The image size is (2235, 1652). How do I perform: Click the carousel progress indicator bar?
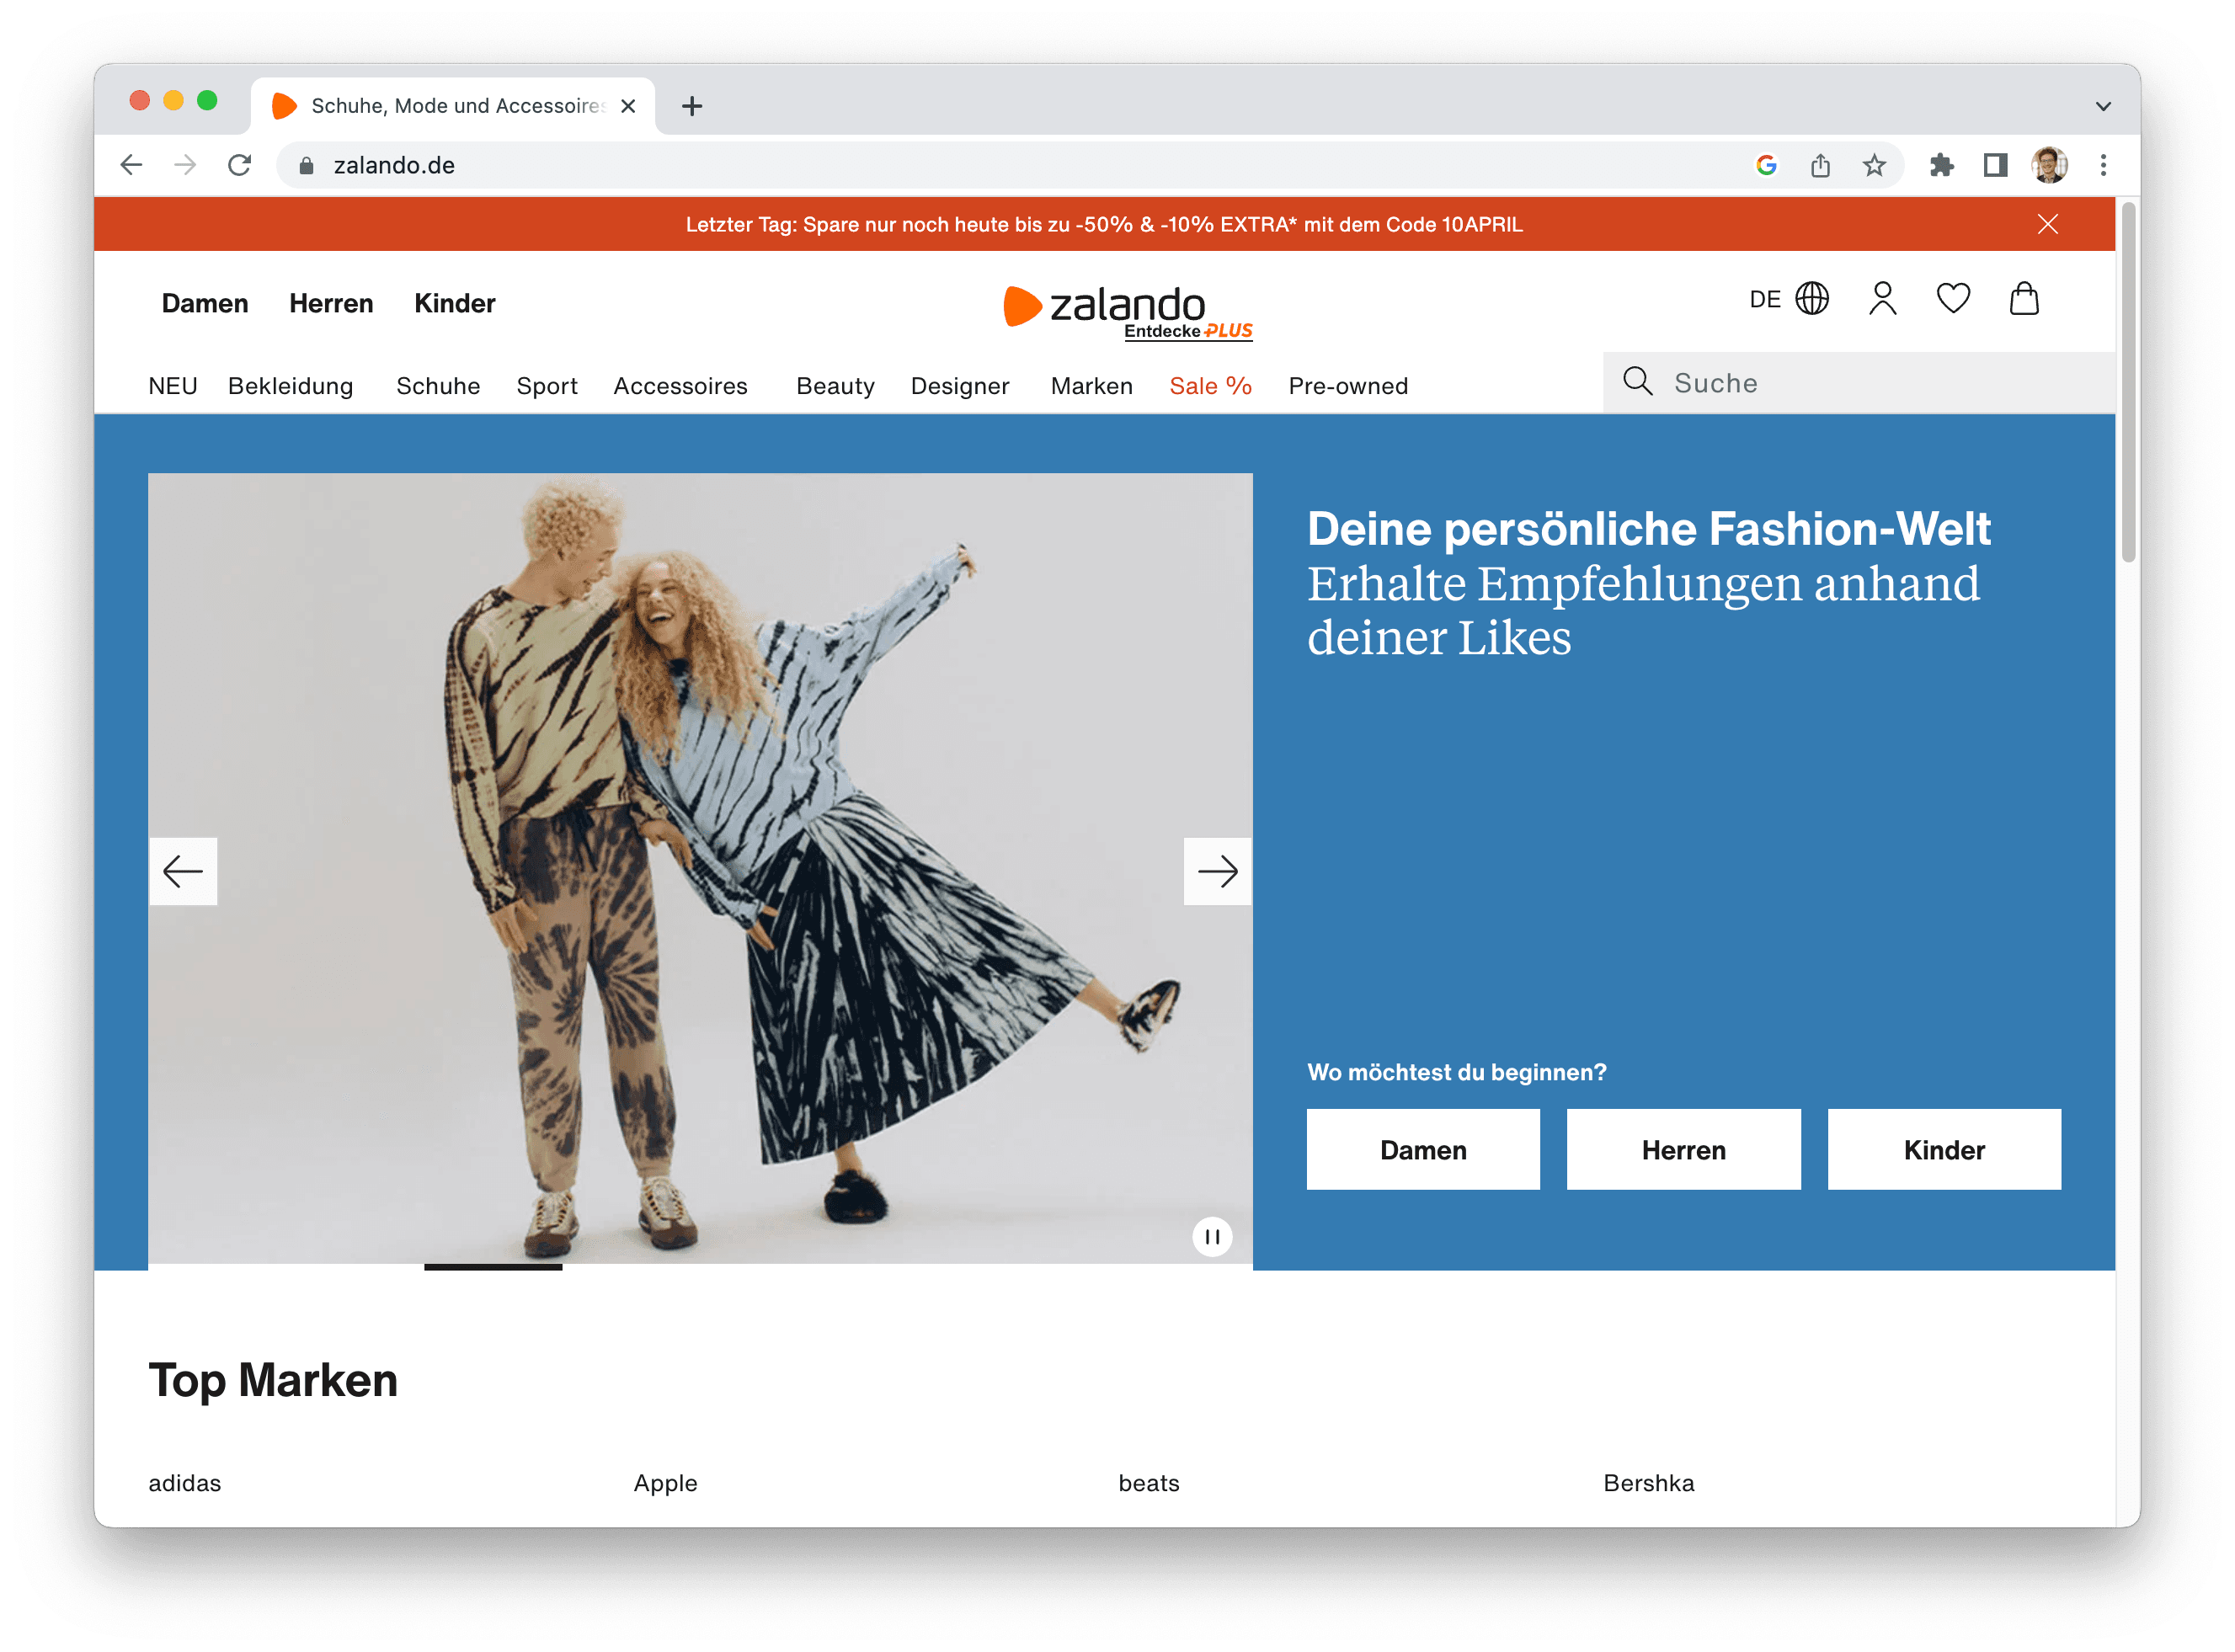[x=492, y=1267]
